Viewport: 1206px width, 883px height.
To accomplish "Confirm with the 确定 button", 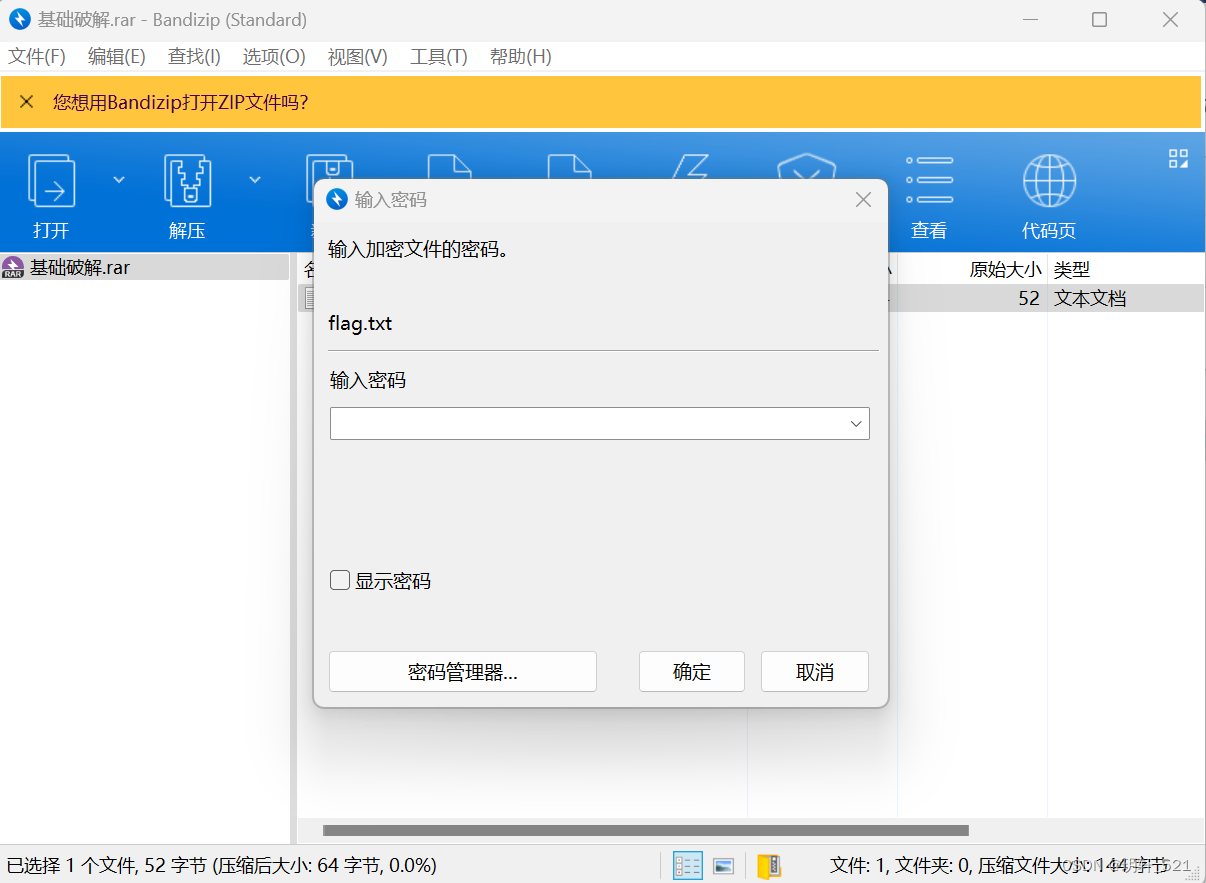I will point(692,672).
